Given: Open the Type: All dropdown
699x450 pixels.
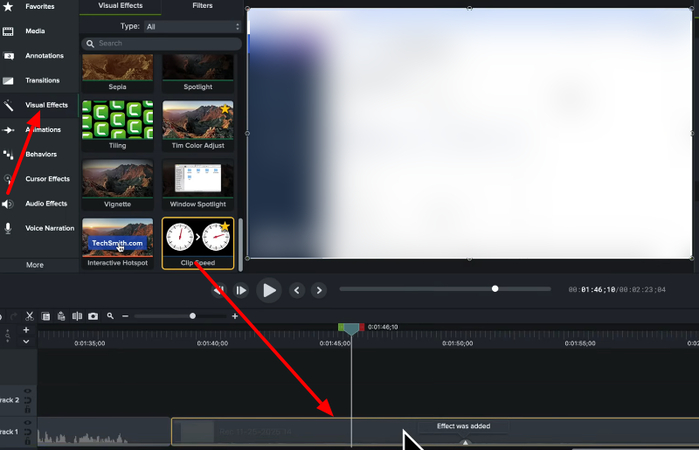Looking at the screenshot, I should 193,27.
